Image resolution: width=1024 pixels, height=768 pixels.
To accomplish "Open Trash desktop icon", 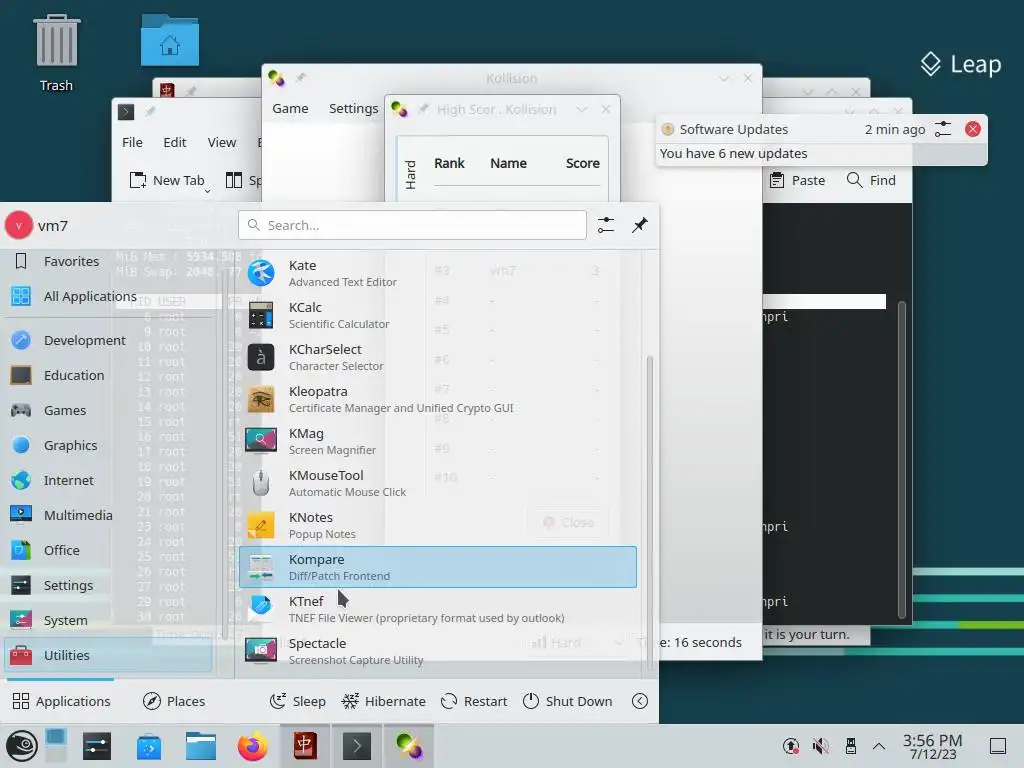I will point(56,54).
